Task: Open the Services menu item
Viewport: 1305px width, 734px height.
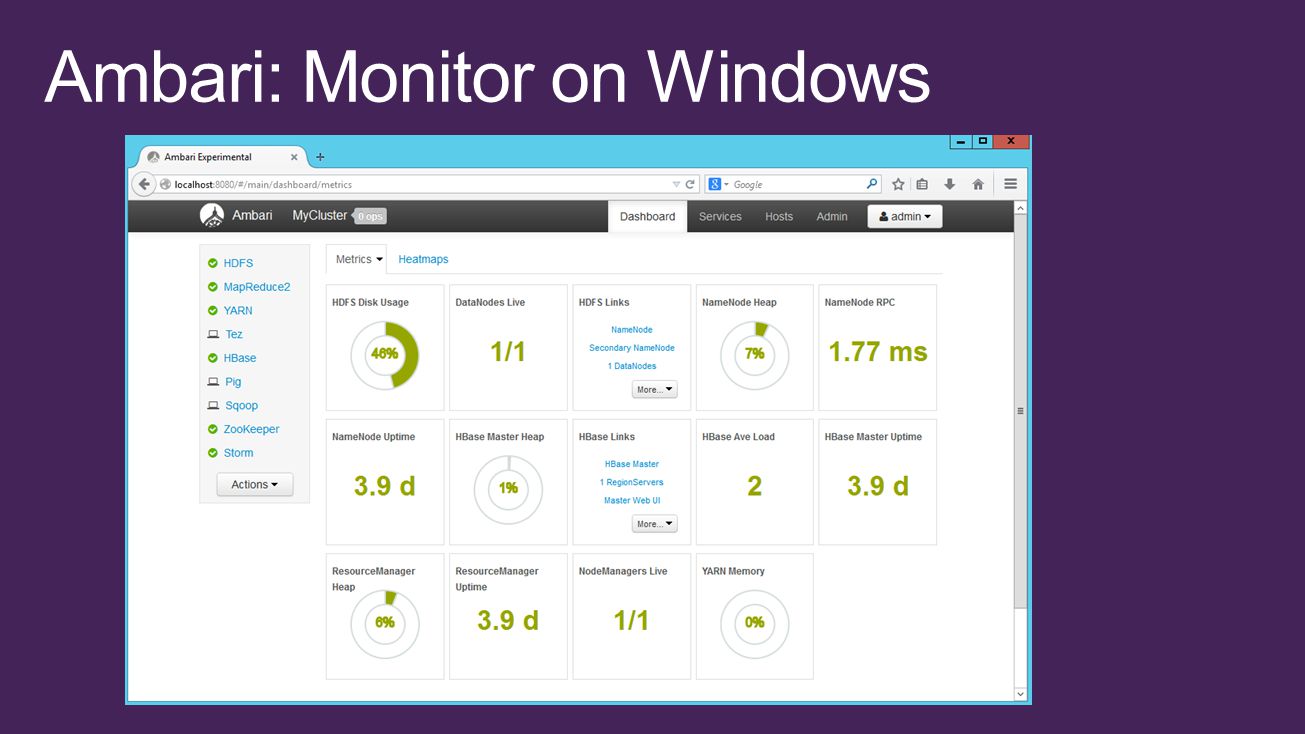Action: (x=720, y=216)
